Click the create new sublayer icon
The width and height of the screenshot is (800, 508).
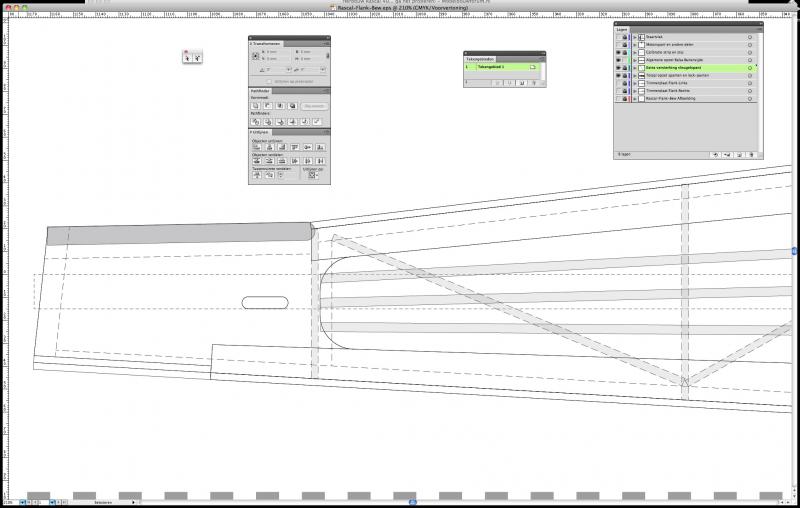point(727,155)
